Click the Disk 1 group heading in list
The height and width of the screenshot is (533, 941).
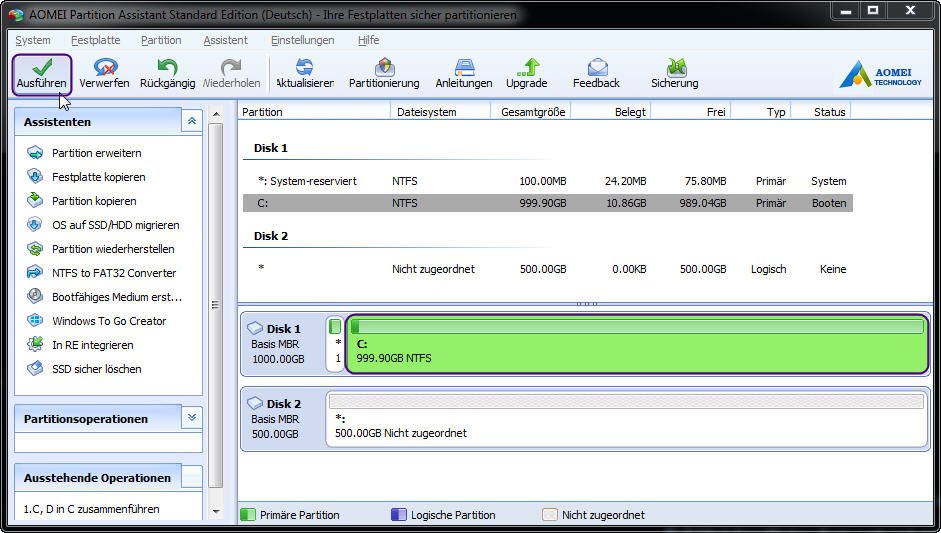tap(271, 148)
